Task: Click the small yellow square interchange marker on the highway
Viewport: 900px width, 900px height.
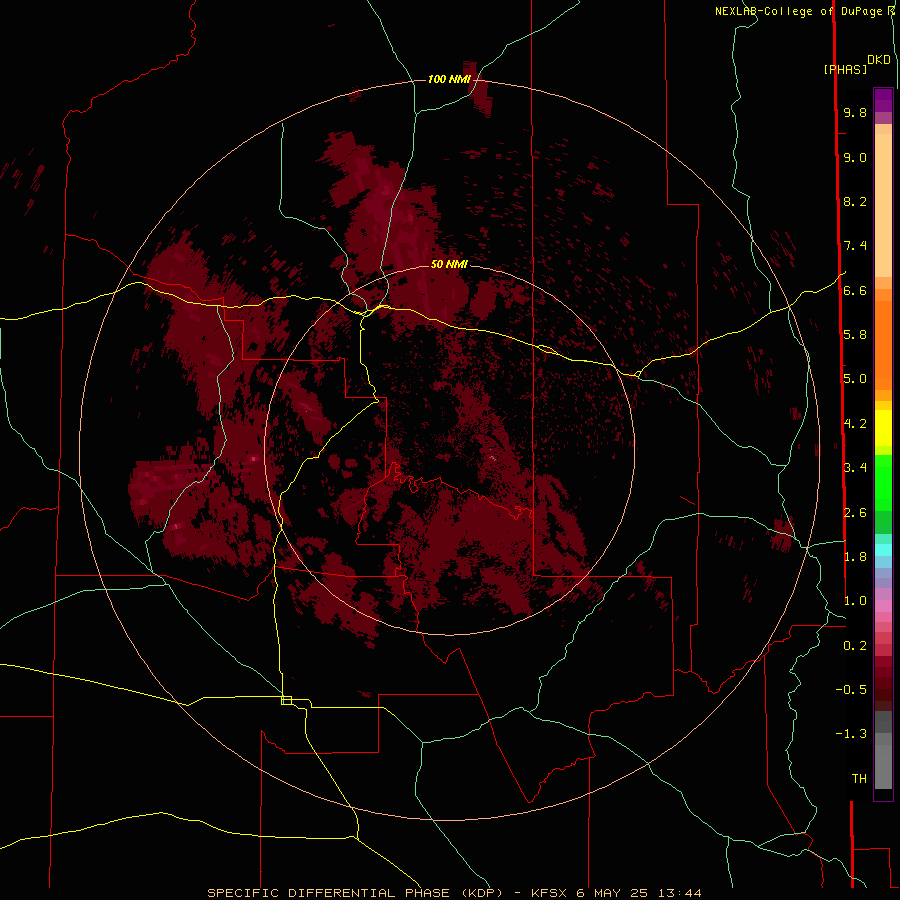Action: click(x=286, y=700)
